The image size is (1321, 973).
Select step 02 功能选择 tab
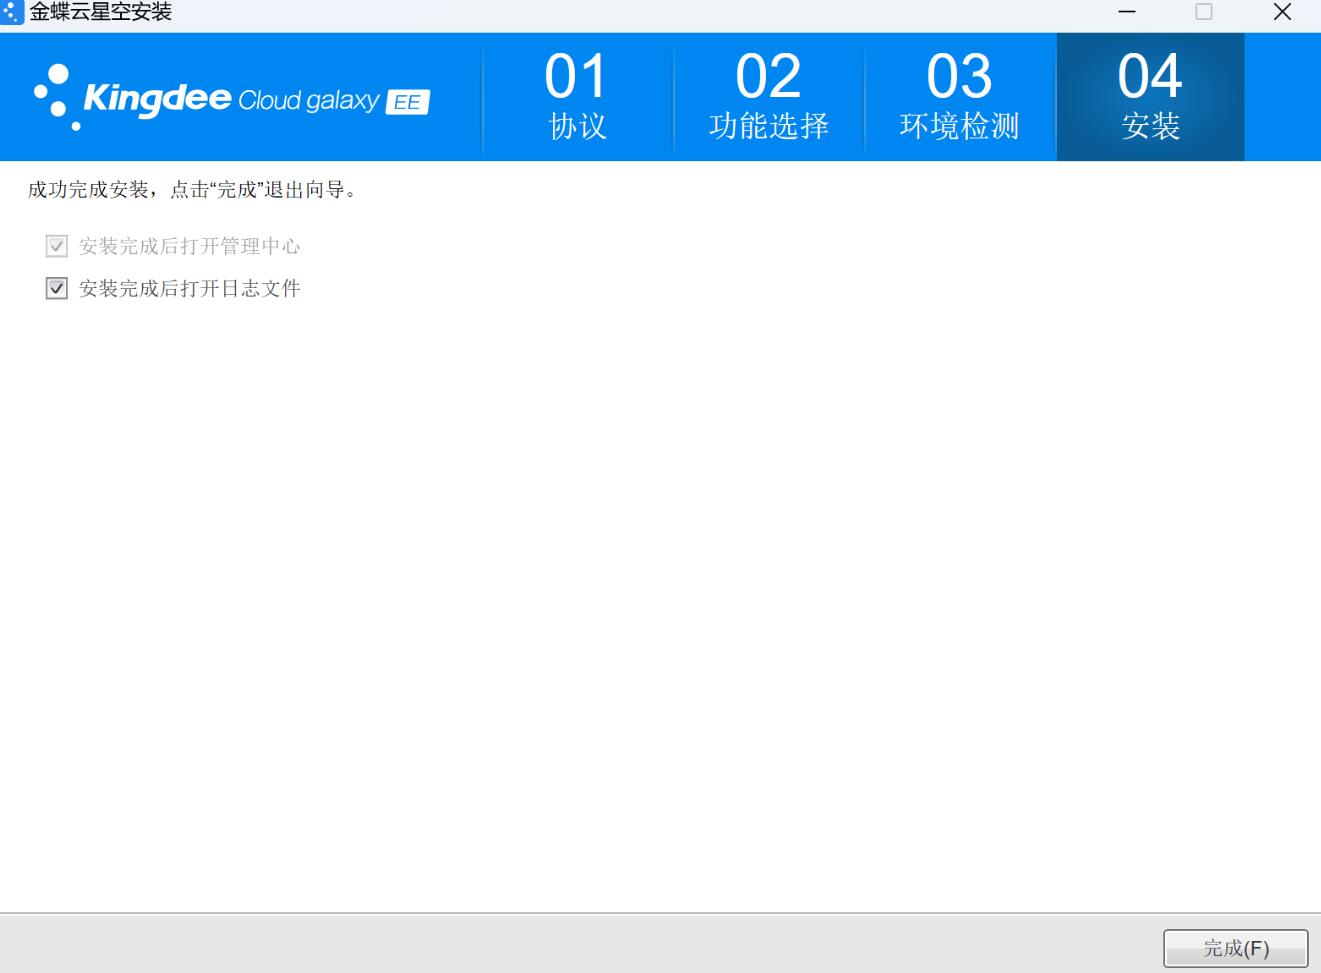[x=769, y=97]
